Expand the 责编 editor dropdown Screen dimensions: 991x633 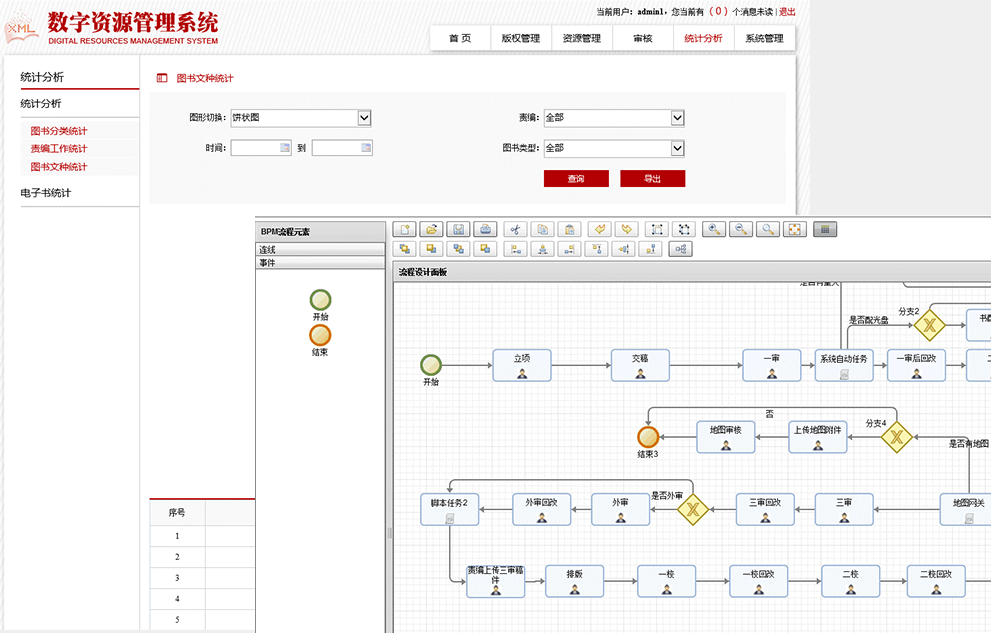coord(677,118)
